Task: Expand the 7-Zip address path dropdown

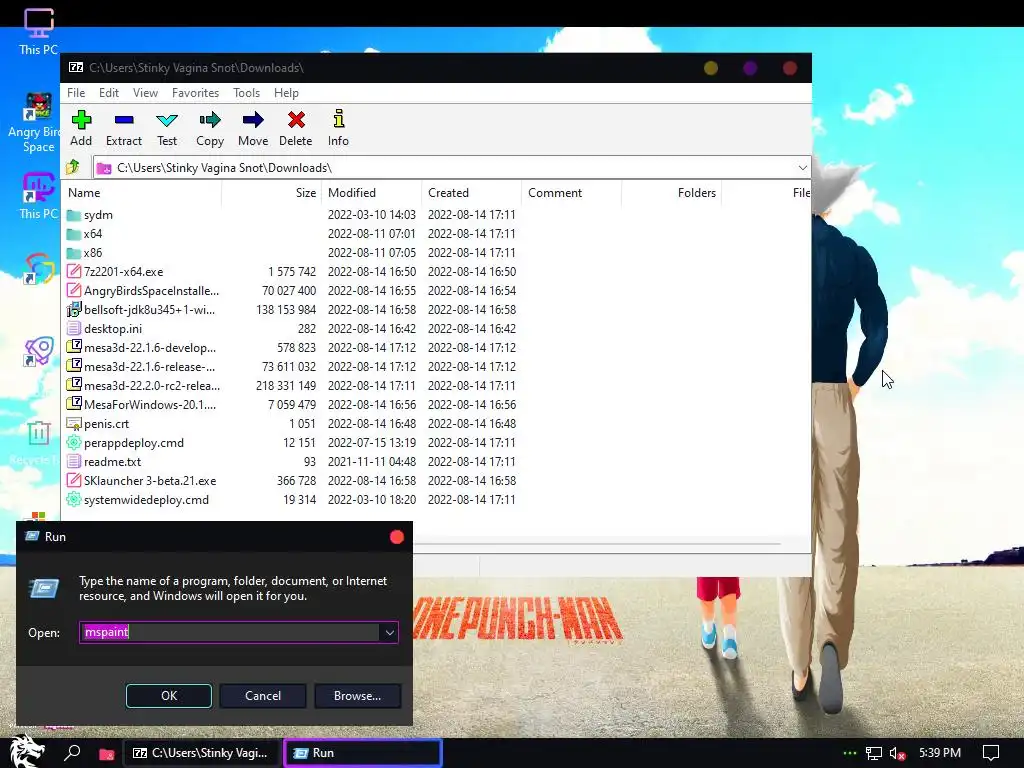Action: tap(802, 168)
